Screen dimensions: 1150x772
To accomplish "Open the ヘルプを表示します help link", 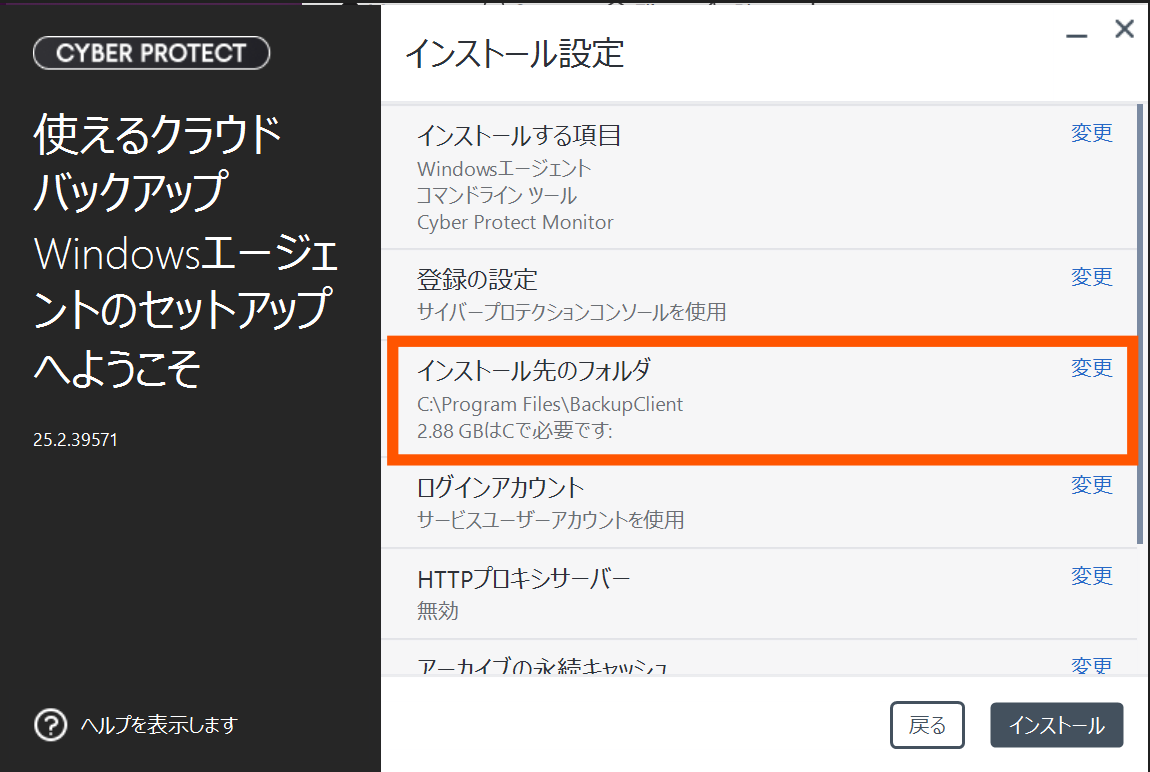I will tap(159, 725).
